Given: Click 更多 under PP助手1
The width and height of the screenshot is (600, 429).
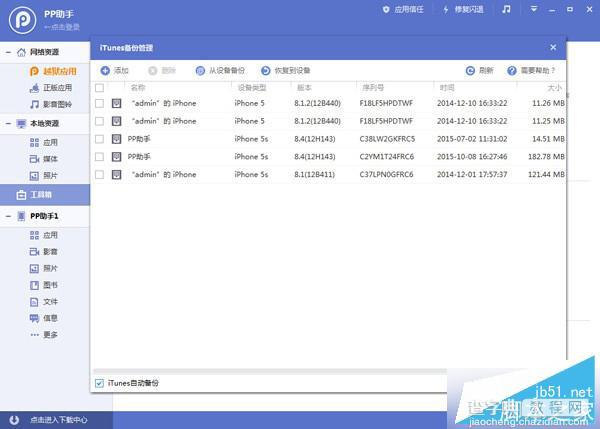Looking at the screenshot, I should pyautogui.click(x=44, y=335).
